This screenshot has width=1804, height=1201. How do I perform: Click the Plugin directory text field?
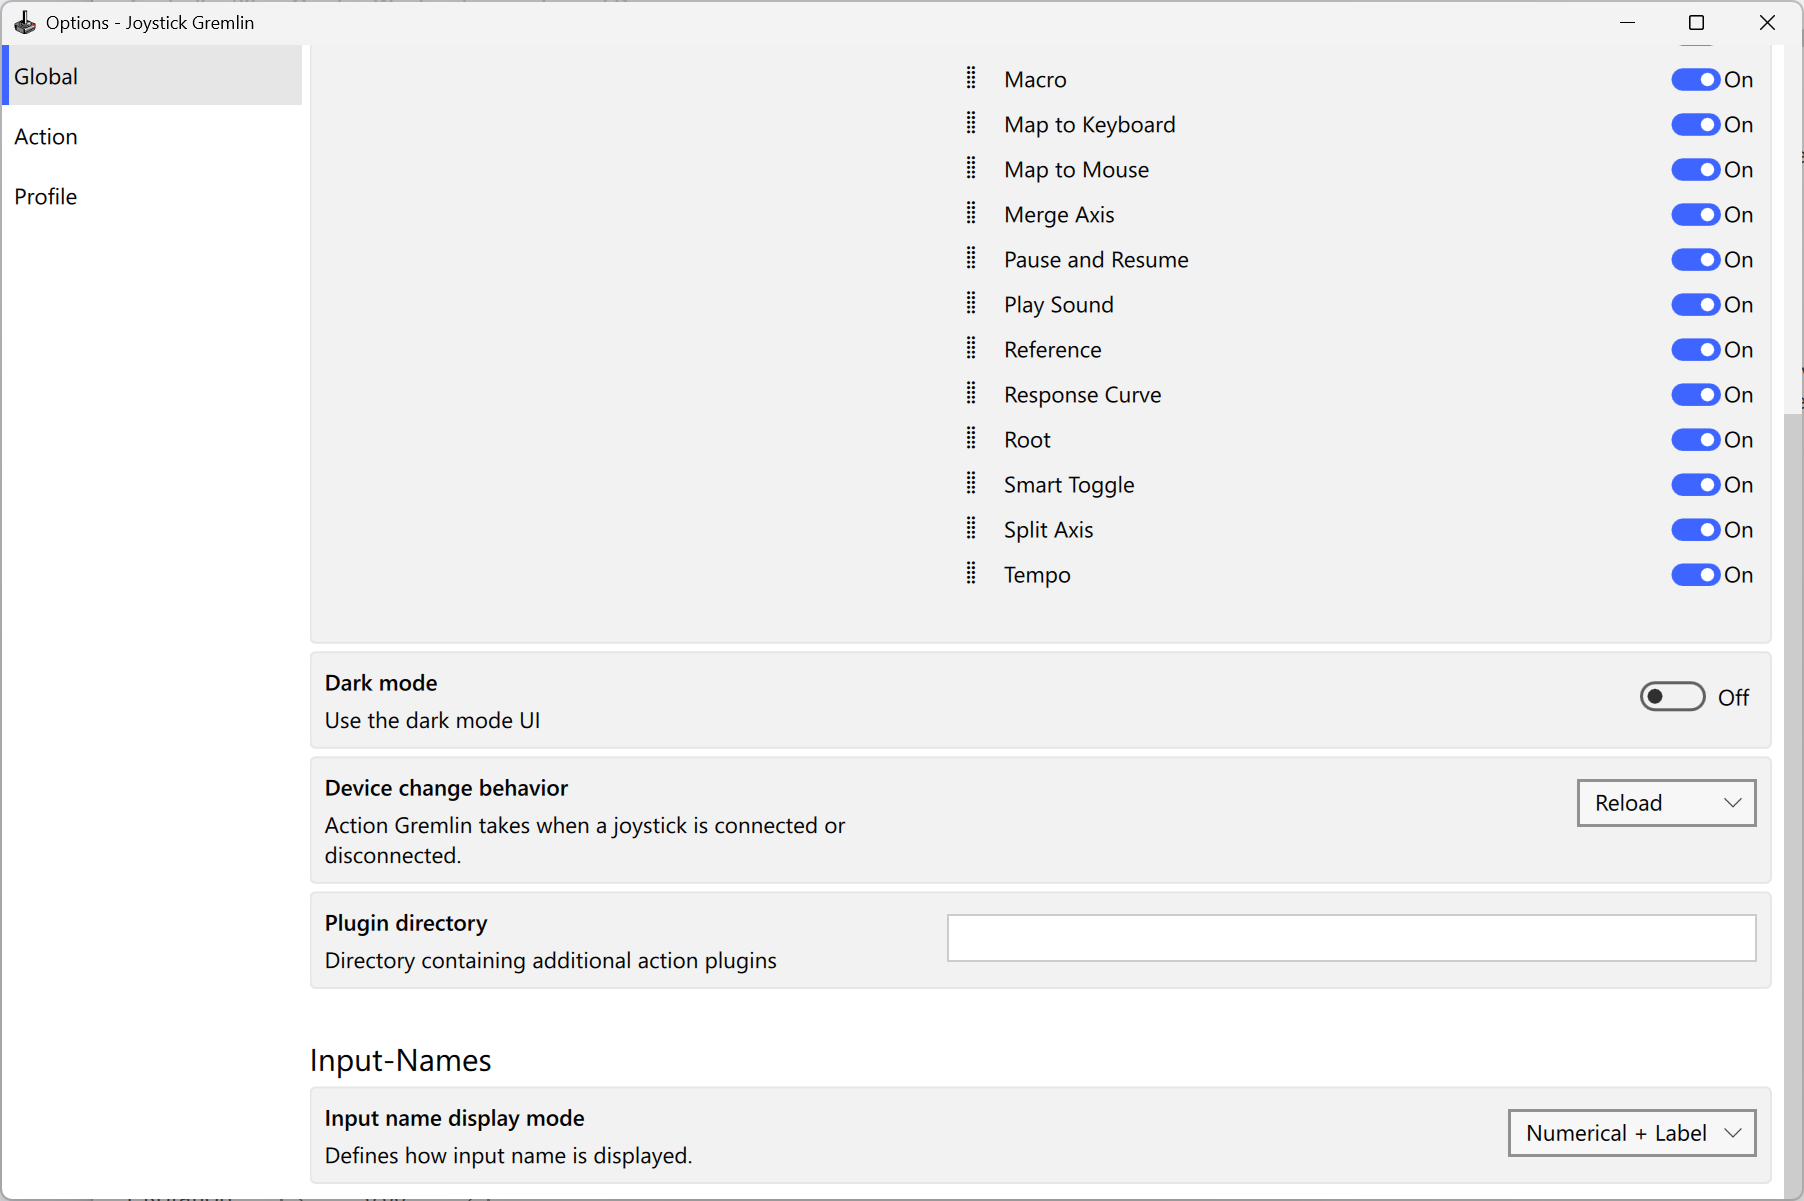(1351, 938)
